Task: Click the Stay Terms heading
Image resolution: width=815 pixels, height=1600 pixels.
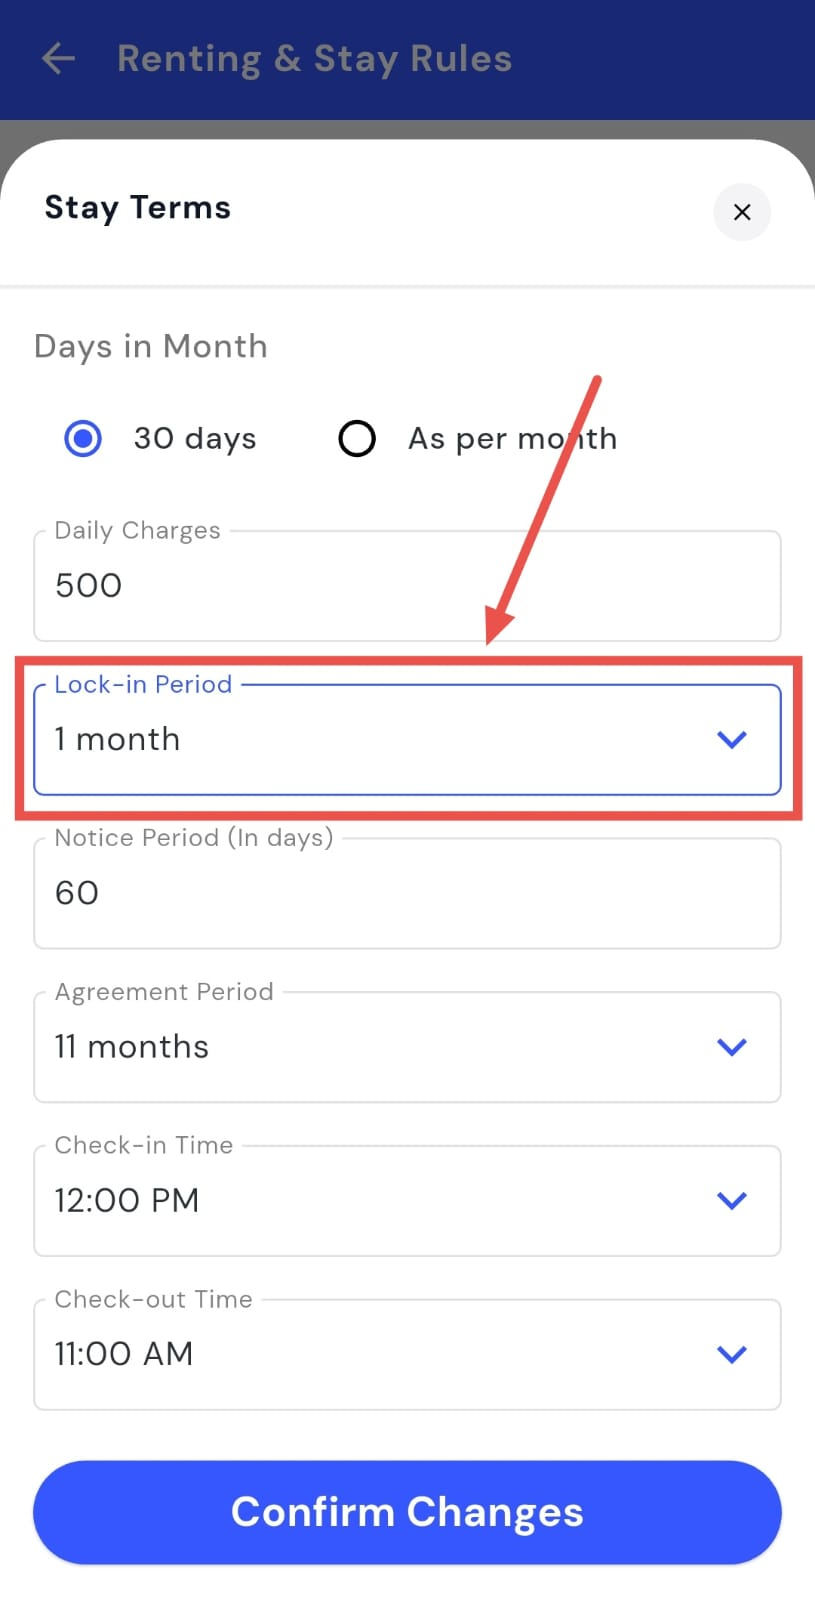Action: [x=138, y=208]
